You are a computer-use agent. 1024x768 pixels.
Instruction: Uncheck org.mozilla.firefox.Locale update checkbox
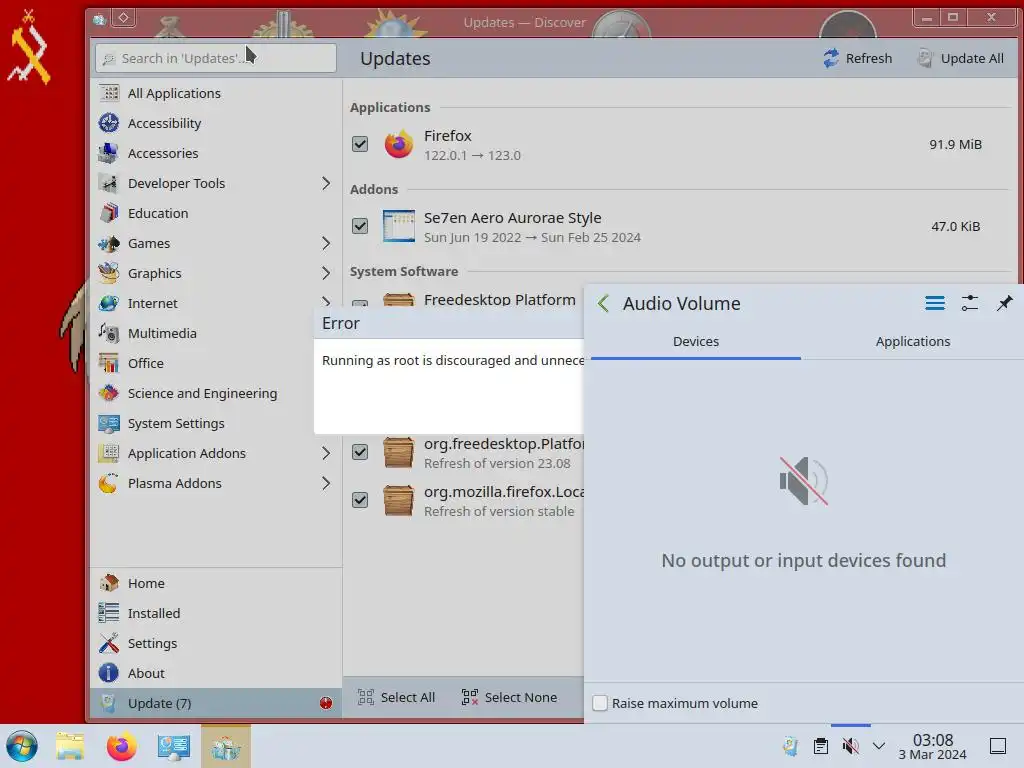(360, 500)
